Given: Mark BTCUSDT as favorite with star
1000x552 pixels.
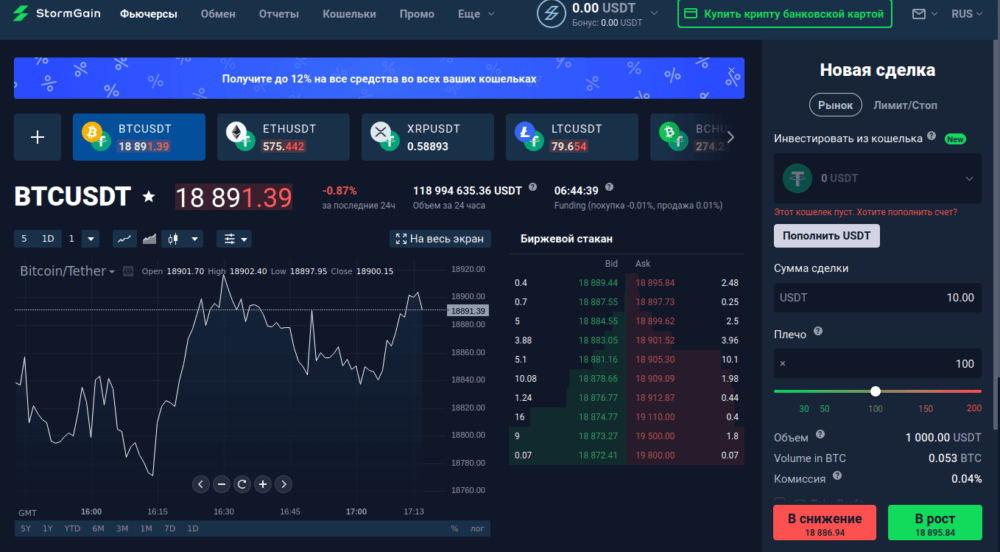Looking at the screenshot, I should click(x=149, y=197).
